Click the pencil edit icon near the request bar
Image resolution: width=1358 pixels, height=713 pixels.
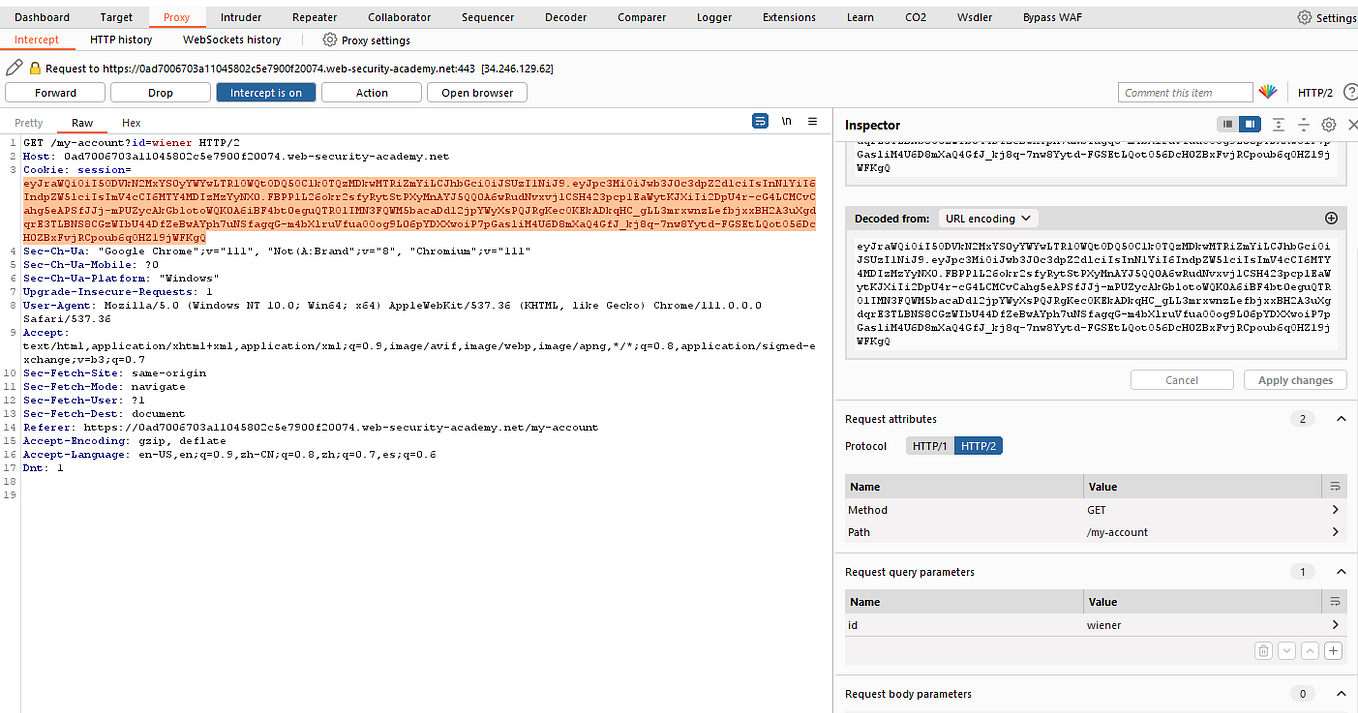(x=13, y=66)
